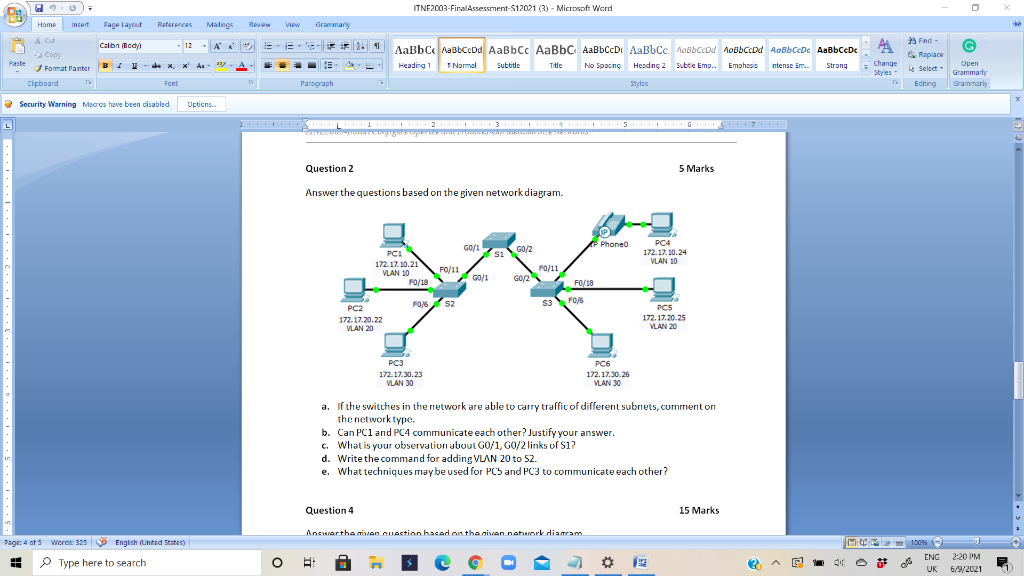The height and width of the screenshot is (576, 1024).
Task: Toggle center text alignment
Action: click(x=283, y=65)
